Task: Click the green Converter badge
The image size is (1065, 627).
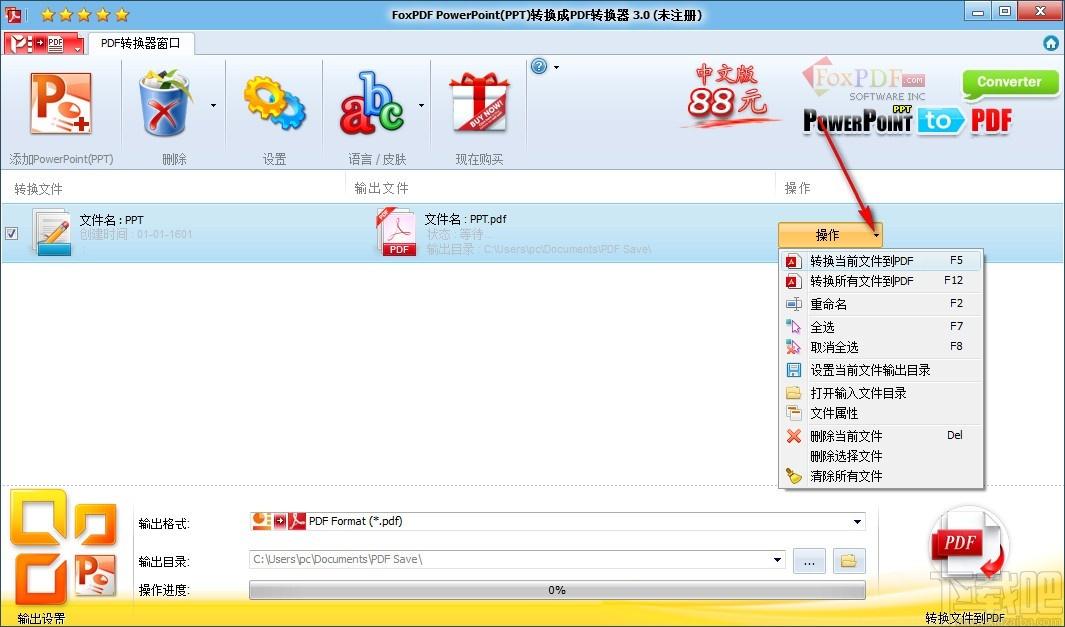Action: (x=1009, y=83)
